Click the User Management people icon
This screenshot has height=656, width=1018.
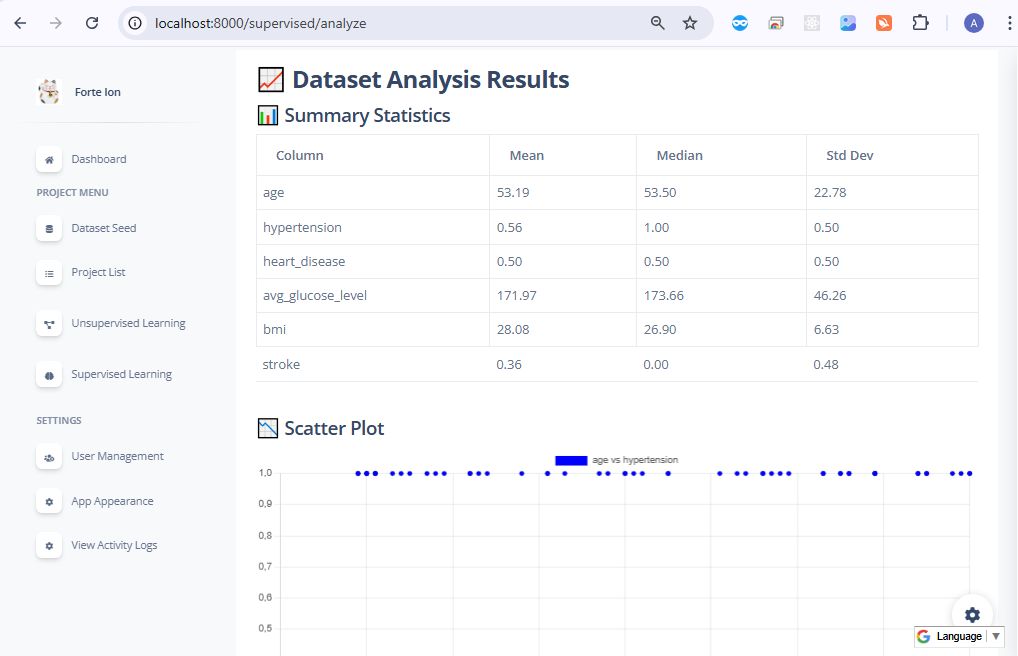49,457
